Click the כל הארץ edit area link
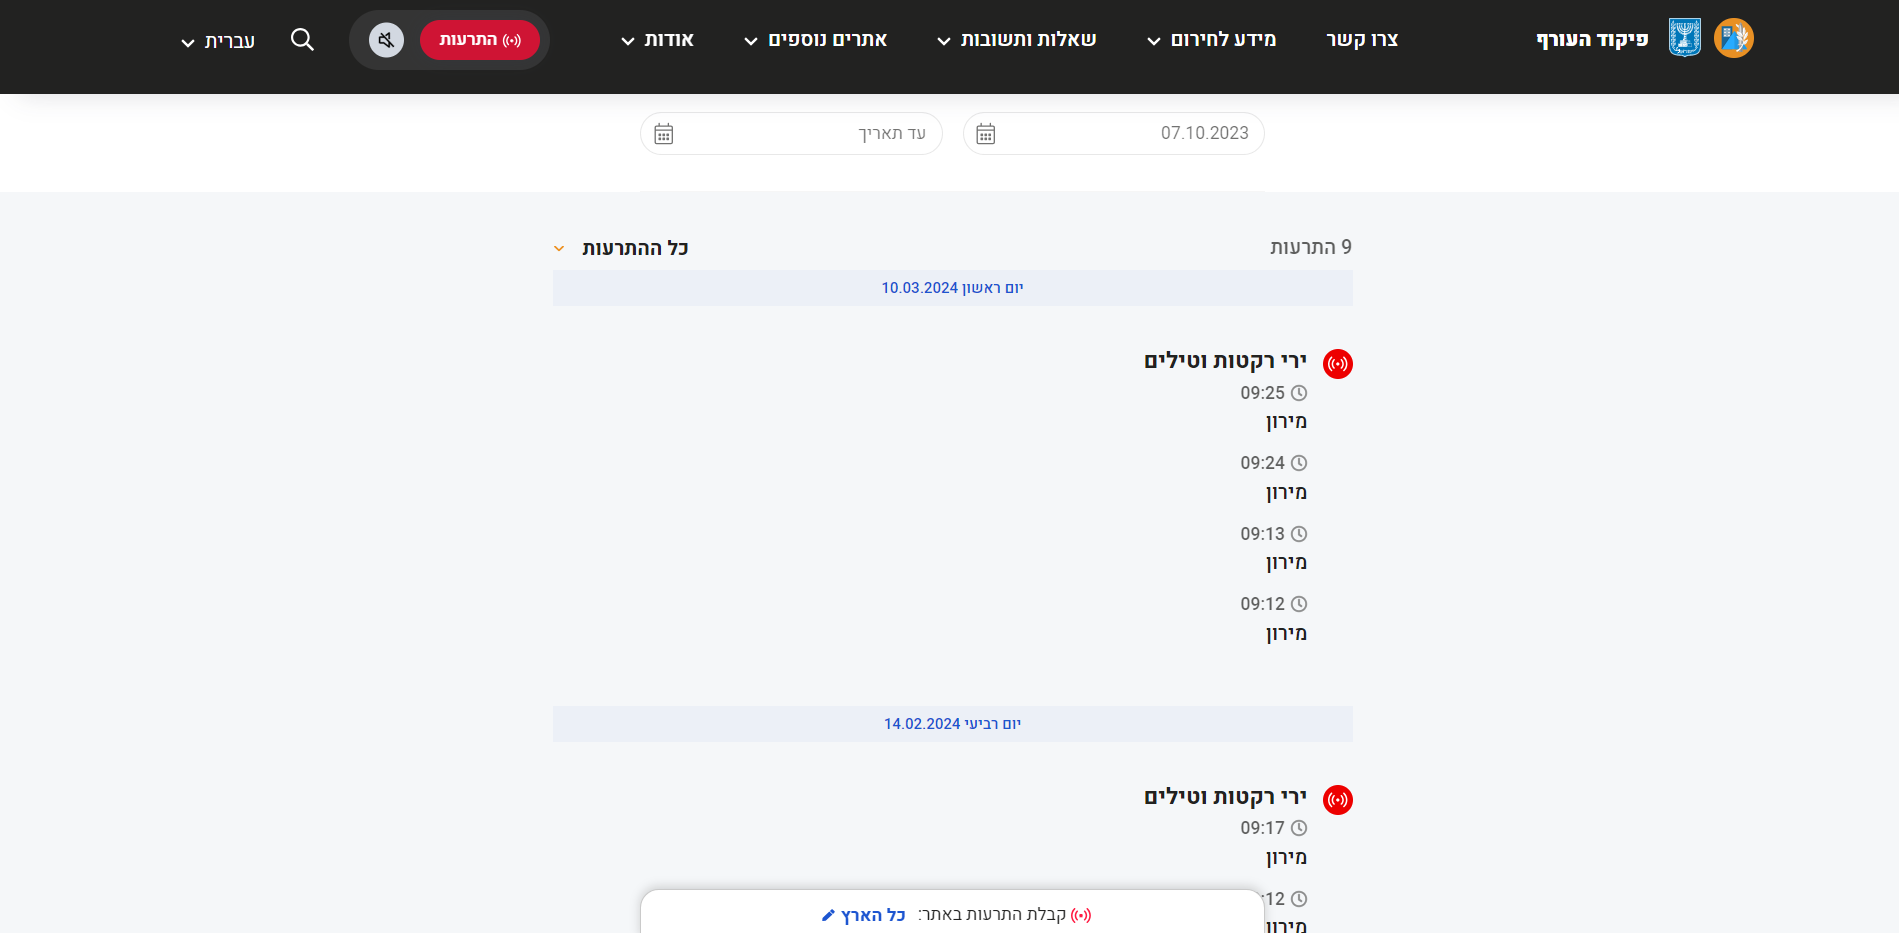Screen dimensions: 1899x933 click(x=864, y=915)
